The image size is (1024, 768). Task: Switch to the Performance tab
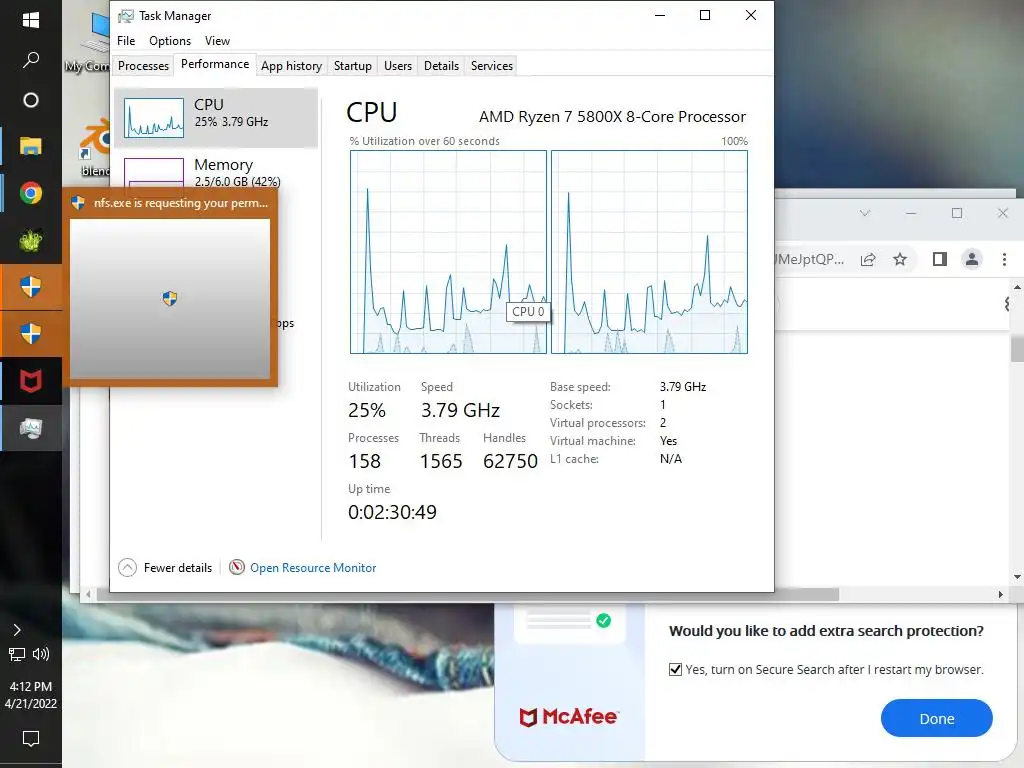coord(215,64)
